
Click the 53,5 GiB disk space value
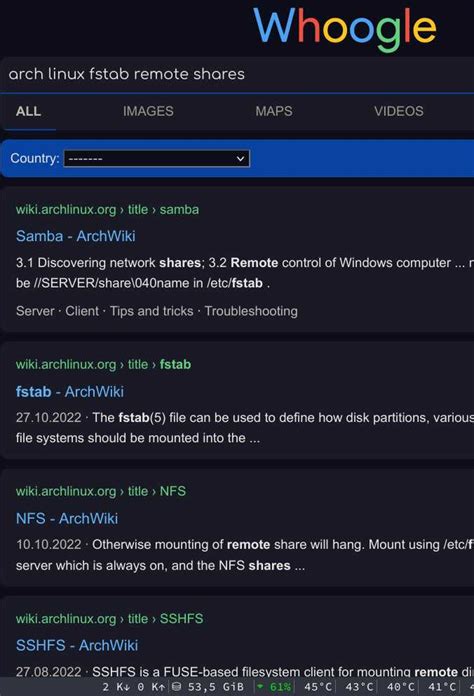tap(215, 687)
